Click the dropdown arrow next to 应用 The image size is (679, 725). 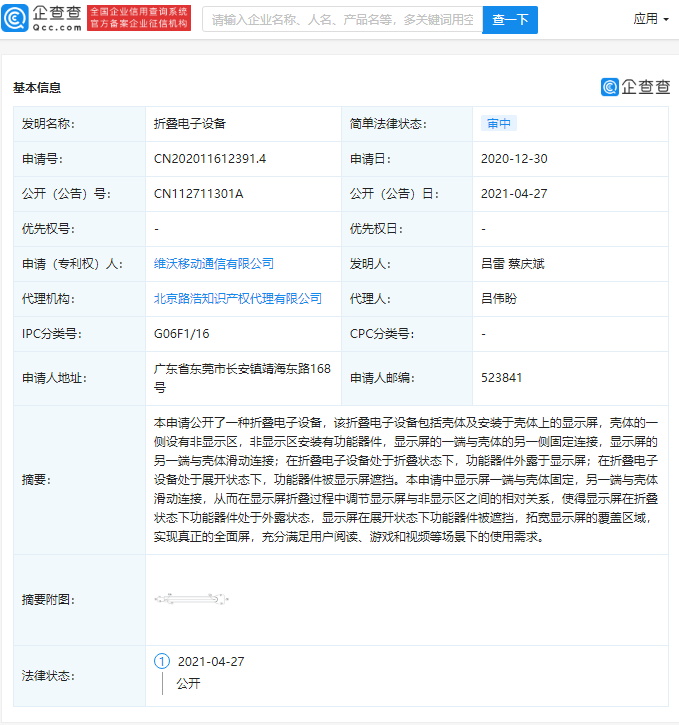(x=666, y=20)
